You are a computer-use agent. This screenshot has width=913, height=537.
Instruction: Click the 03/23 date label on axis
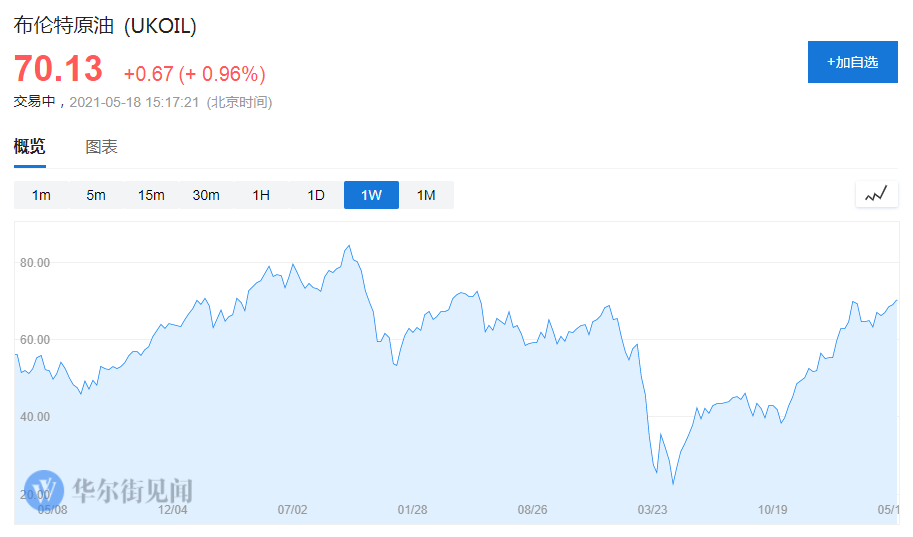652,510
